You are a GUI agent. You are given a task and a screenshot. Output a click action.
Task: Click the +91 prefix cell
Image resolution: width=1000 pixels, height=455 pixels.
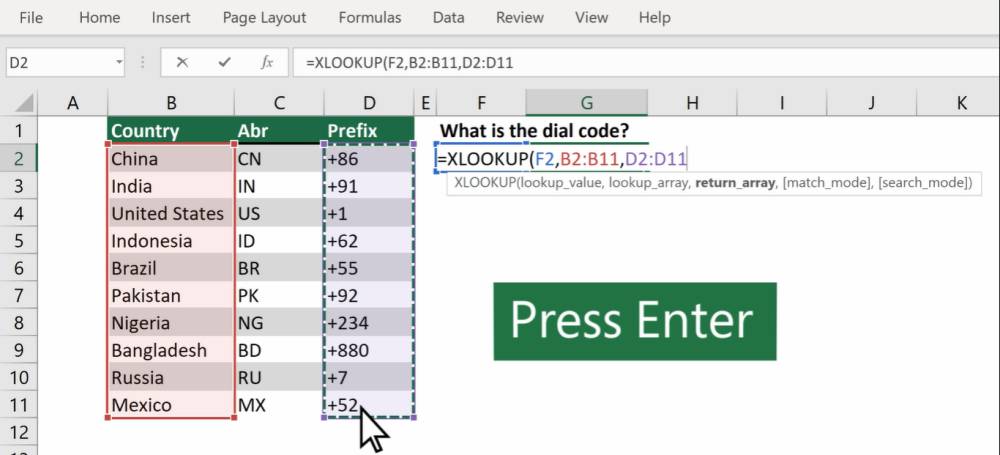(369, 186)
